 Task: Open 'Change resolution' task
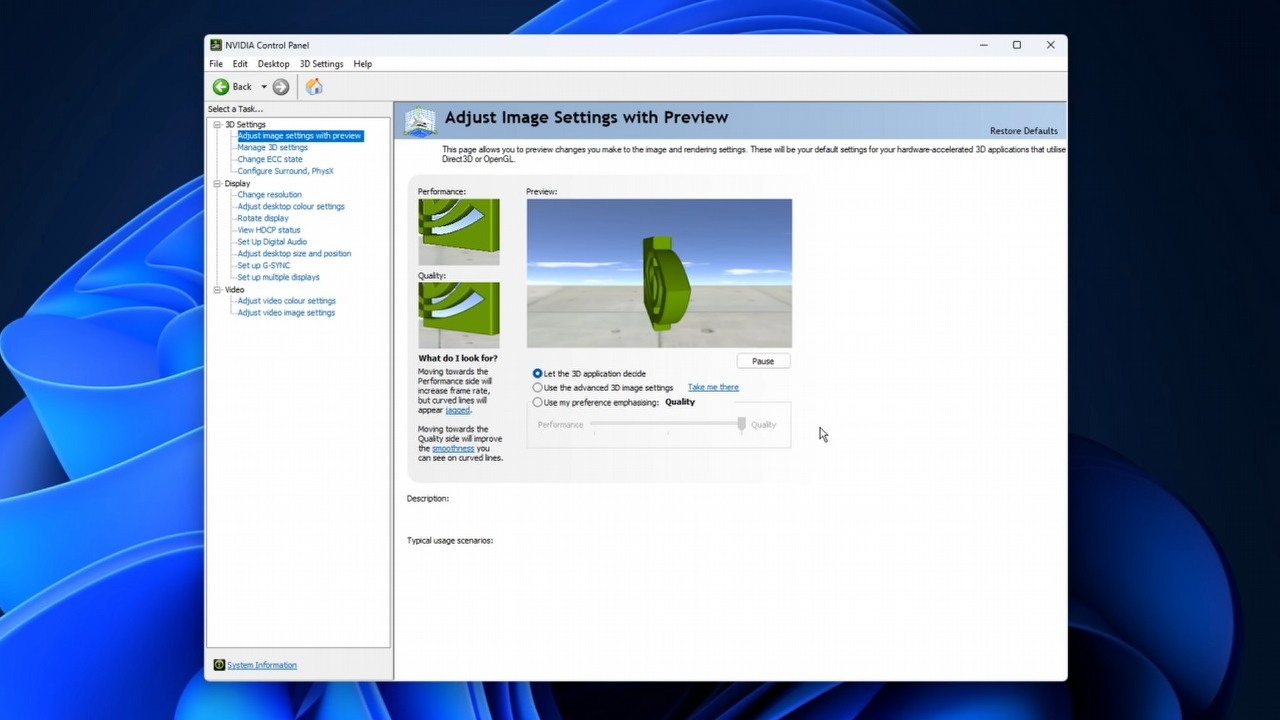pos(269,195)
